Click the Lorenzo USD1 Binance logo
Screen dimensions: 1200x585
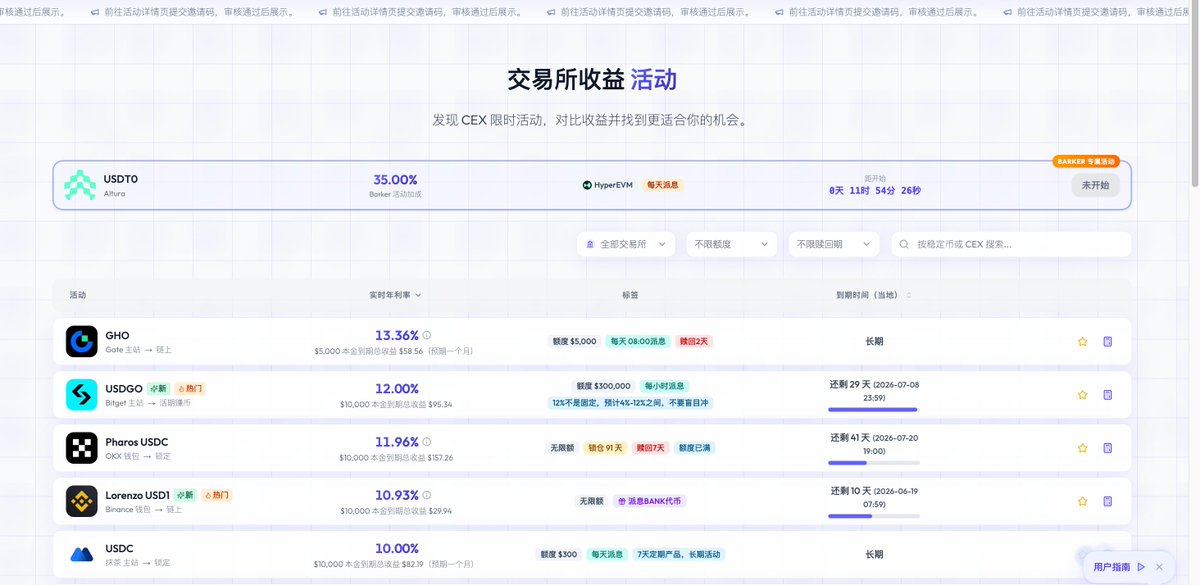point(82,501)
